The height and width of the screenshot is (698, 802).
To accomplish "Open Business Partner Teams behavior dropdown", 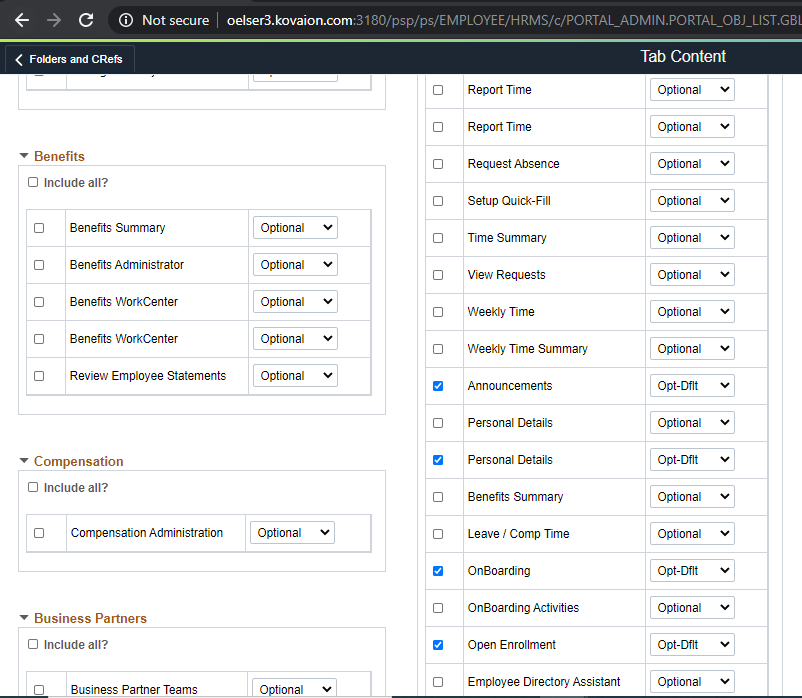I will pos(294,688).
